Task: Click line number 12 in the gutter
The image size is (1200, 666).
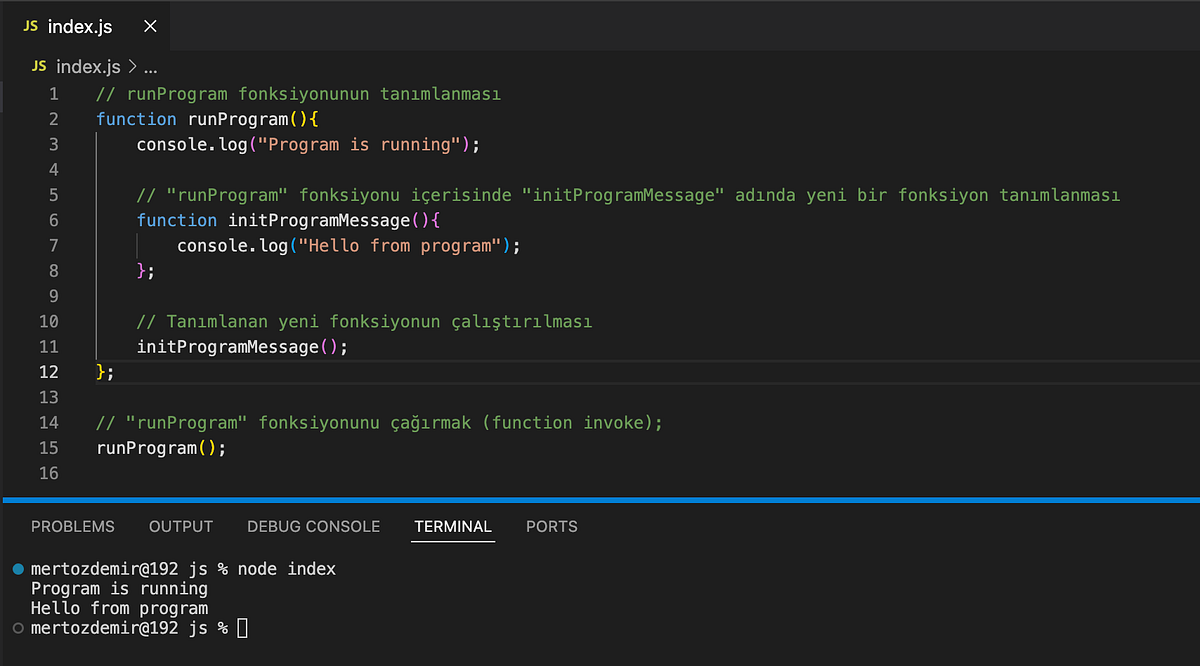Action: [x=47, y=371]
